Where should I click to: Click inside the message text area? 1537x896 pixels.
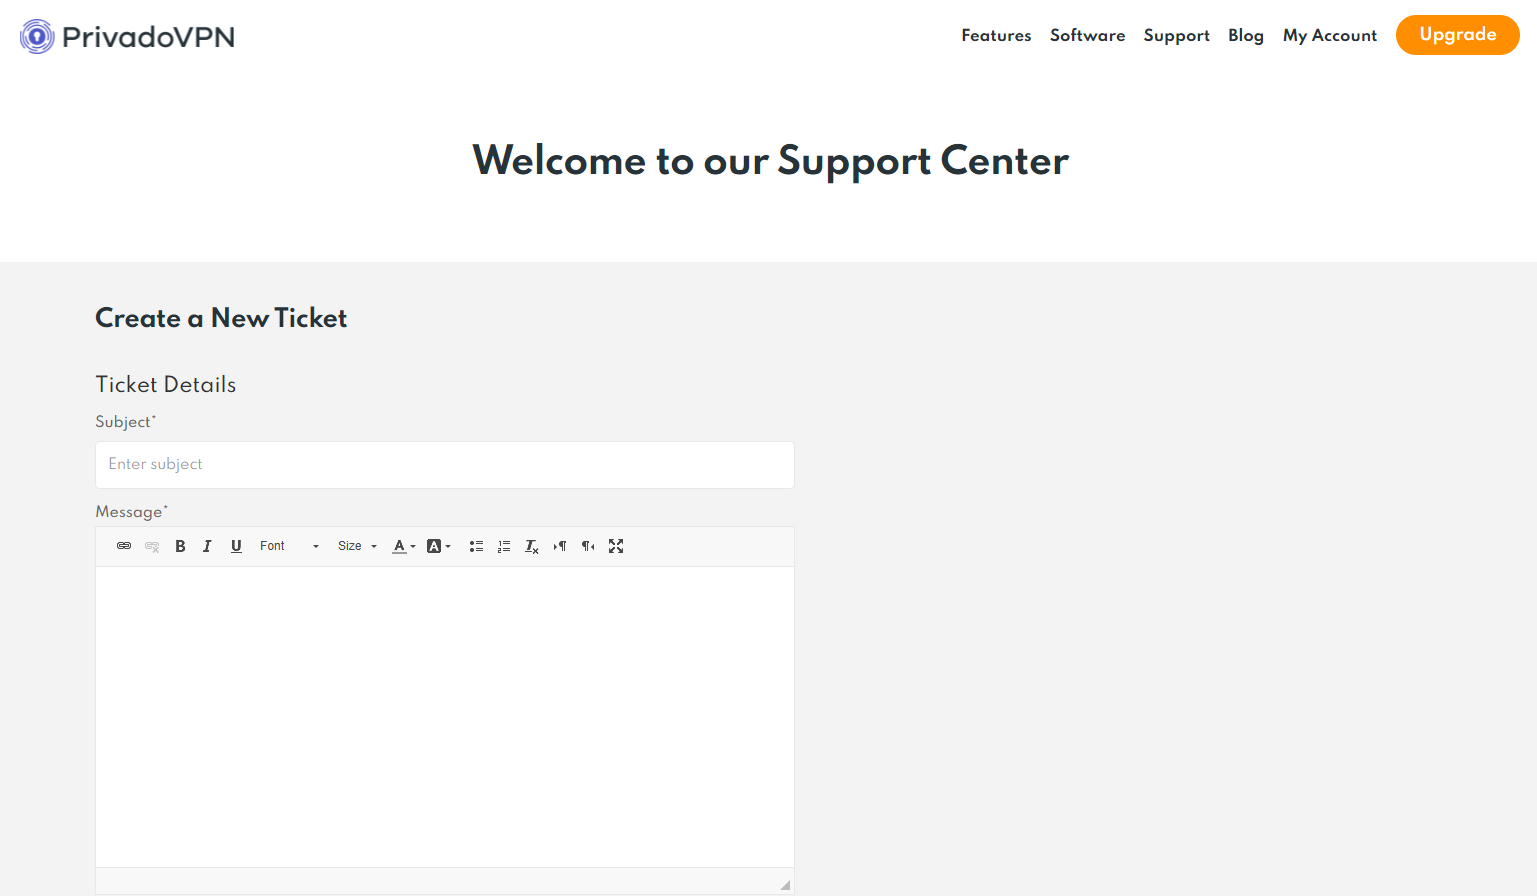click(445, 717)
